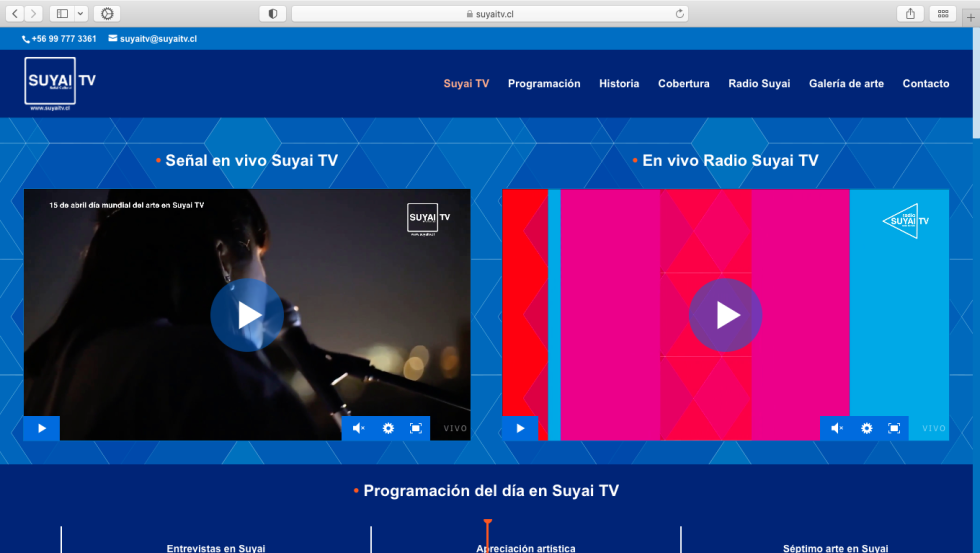Select Apreciación artística program
Screen dimensions: 980x553
coord(526,548)
